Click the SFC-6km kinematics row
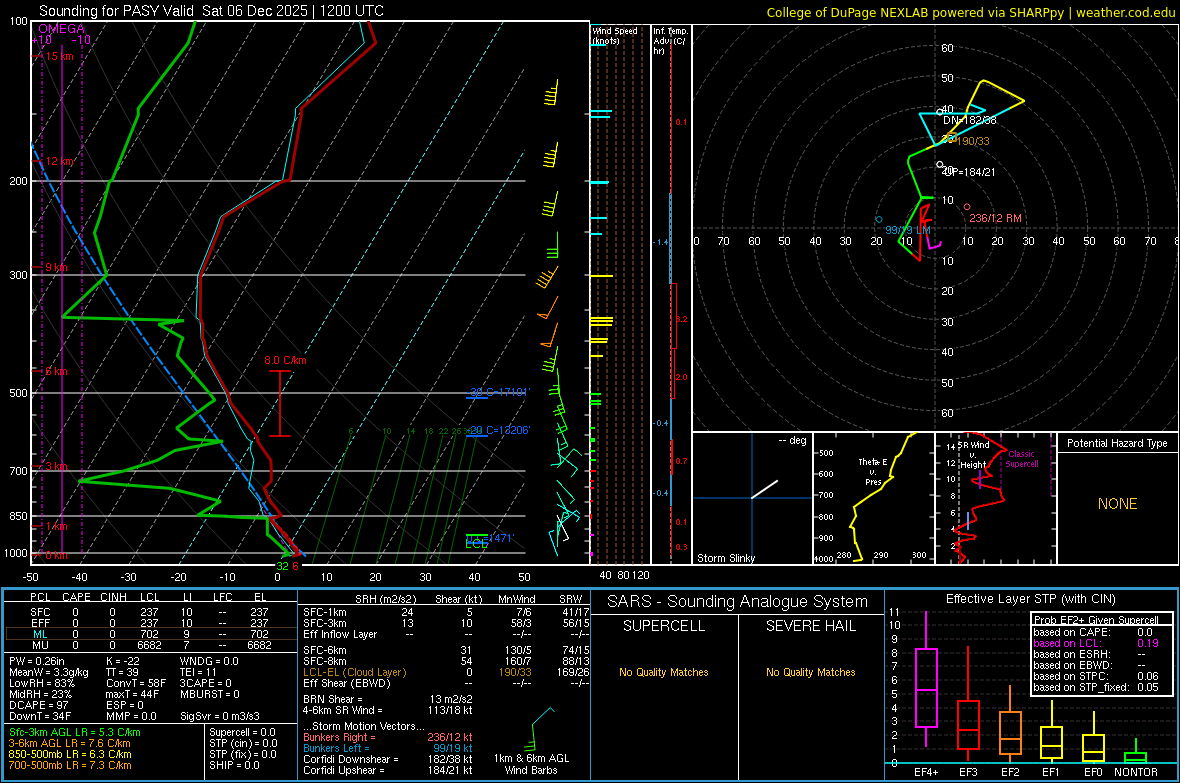The height and width of the screenshot is (783, 1180). (446, 650)
